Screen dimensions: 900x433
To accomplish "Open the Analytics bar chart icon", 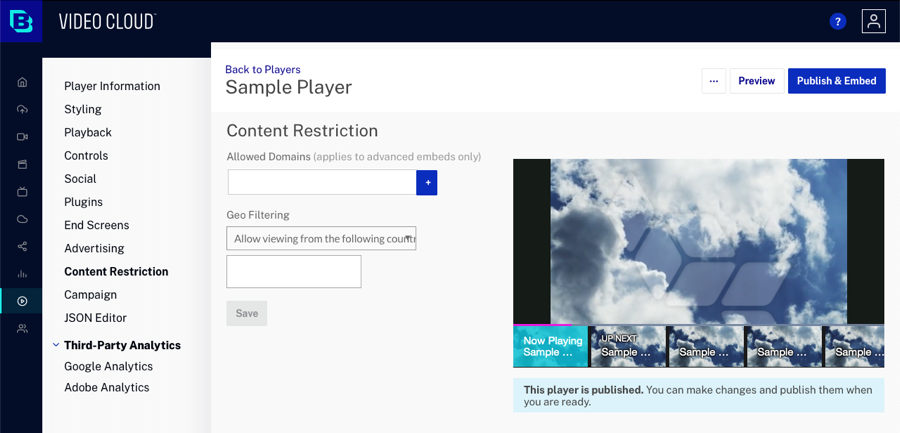I will [x=22, y=274].
